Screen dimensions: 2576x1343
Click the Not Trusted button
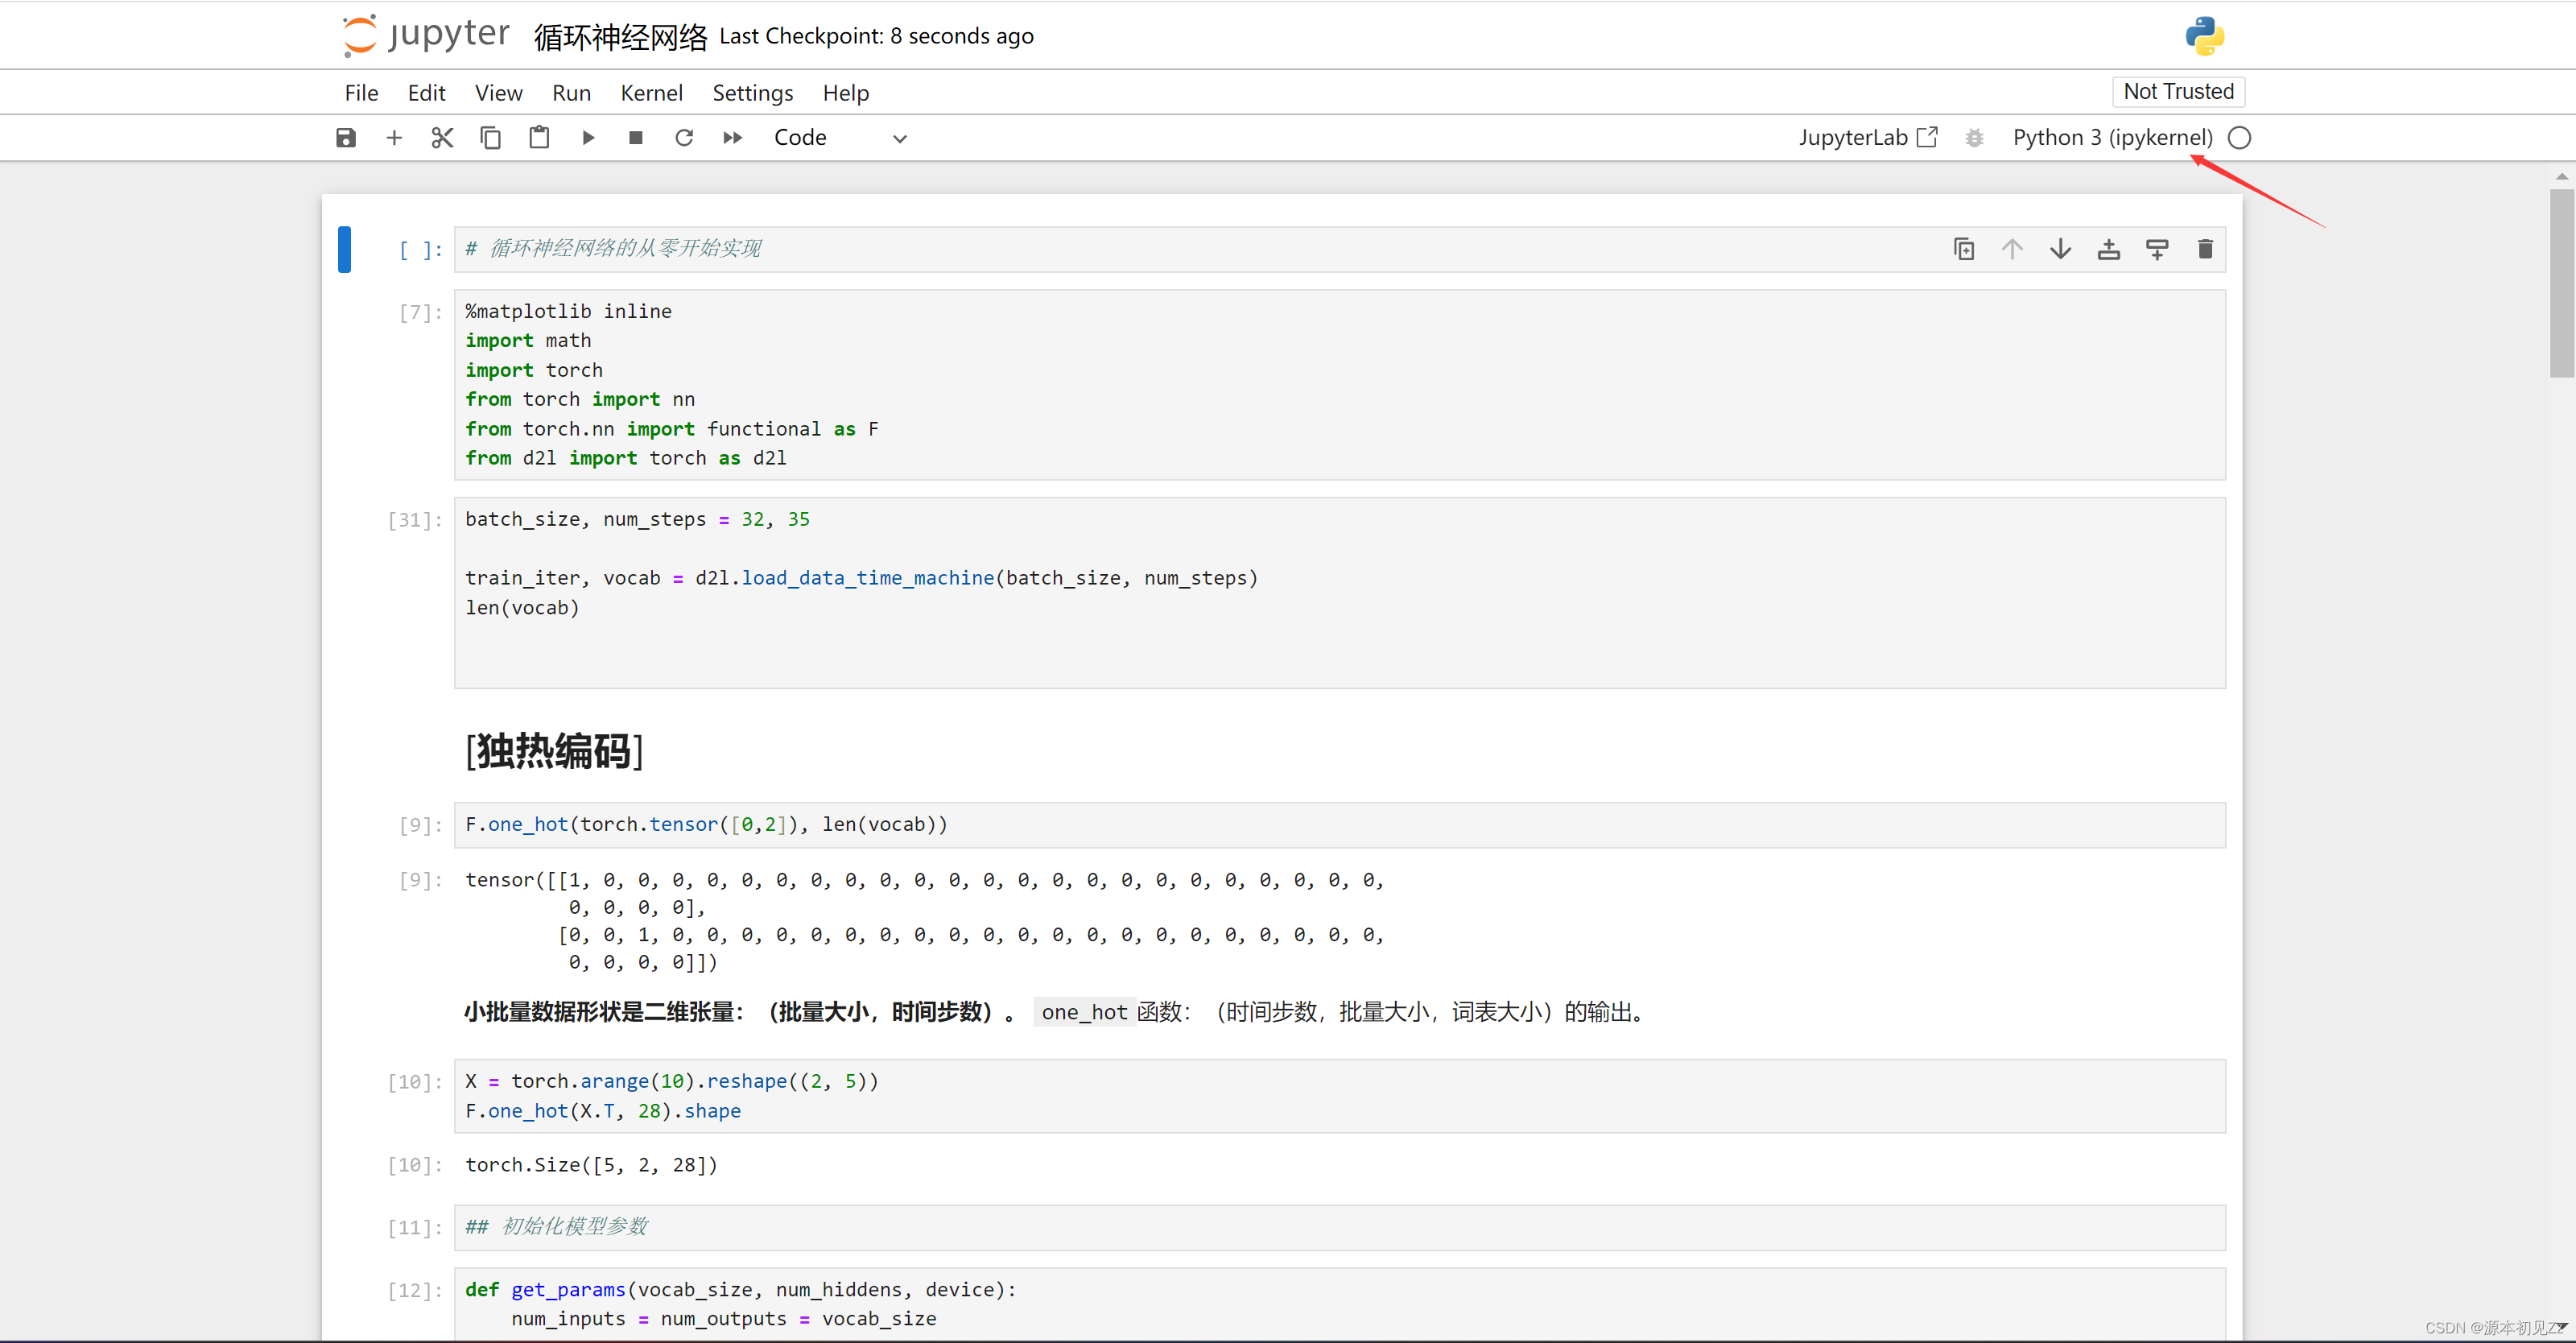(x=2178, y=92)
